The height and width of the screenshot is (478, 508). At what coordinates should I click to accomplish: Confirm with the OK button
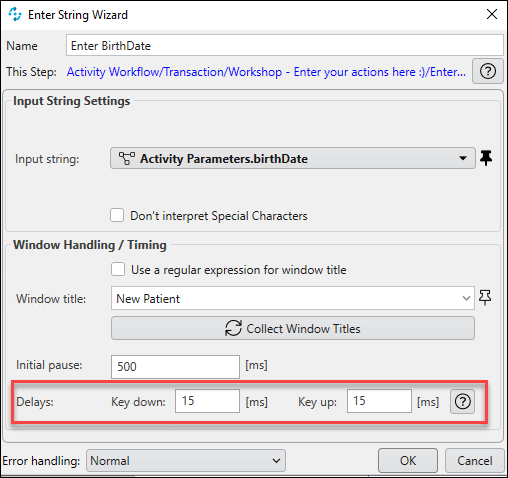[408, 461]
